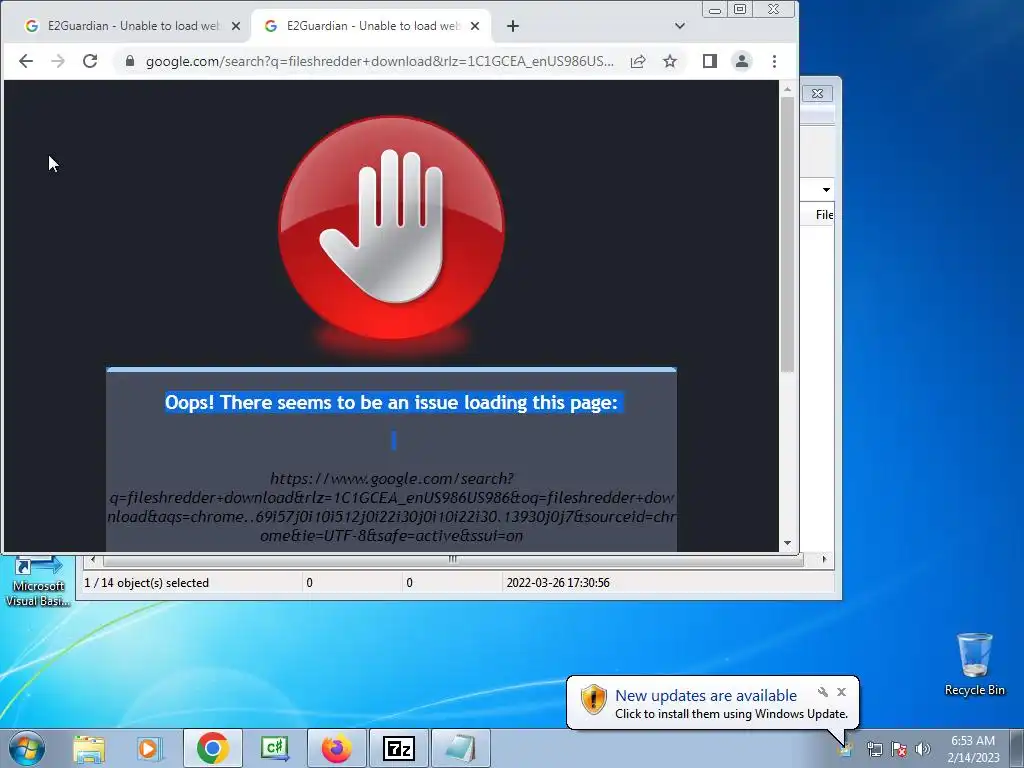Viewport: 1024px width, 768px height.
Task: Close the background window
Action: 817,93
